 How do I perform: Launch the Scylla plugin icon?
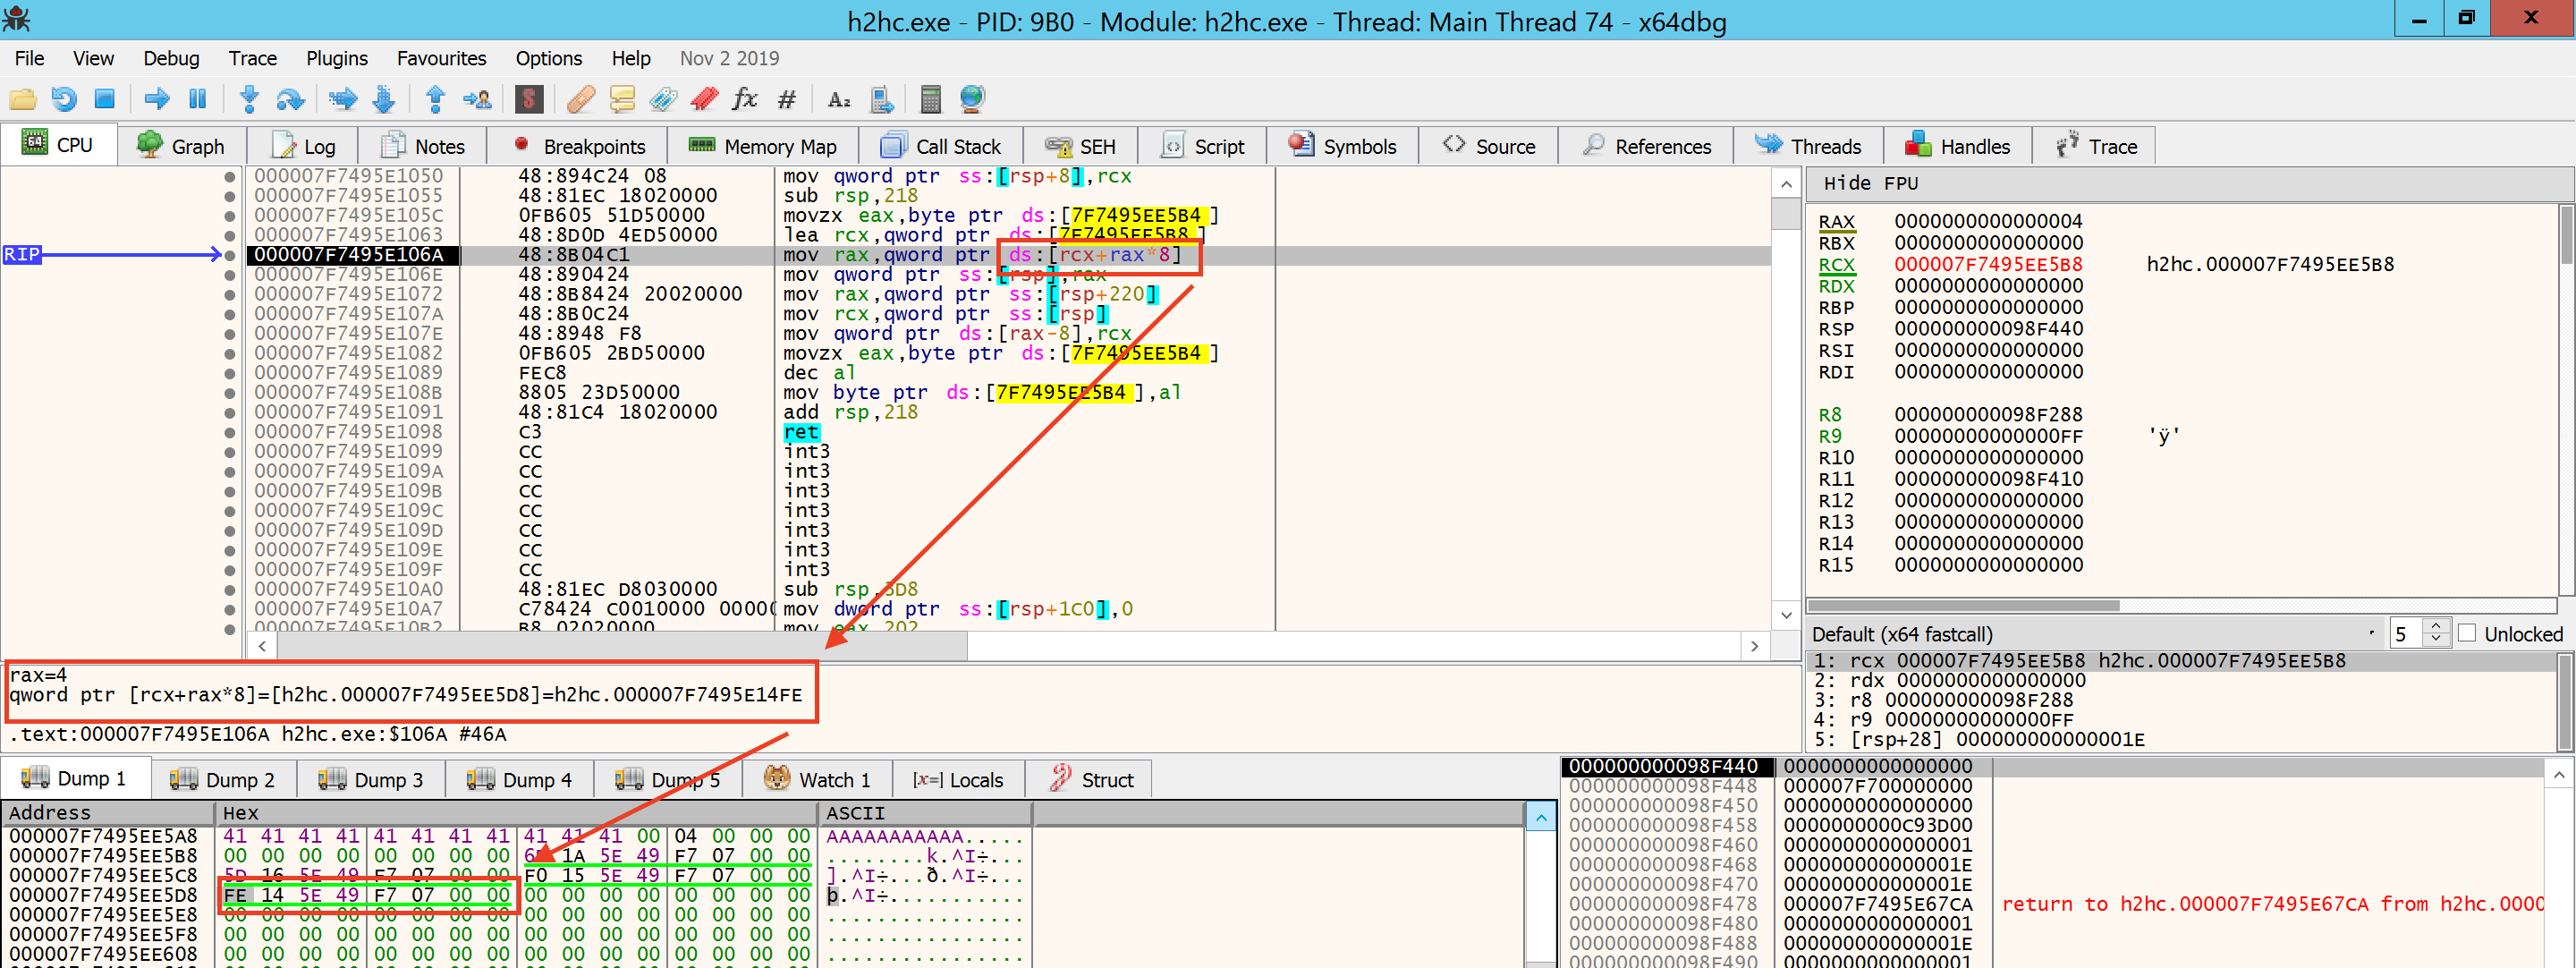tap(529, 99)
